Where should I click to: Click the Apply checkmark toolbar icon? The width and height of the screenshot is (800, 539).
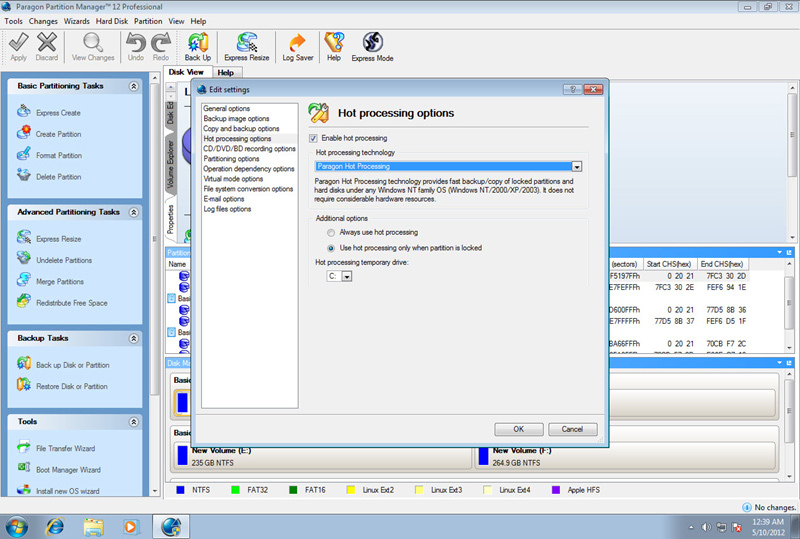pyautogui.click(x=18, y=47)
